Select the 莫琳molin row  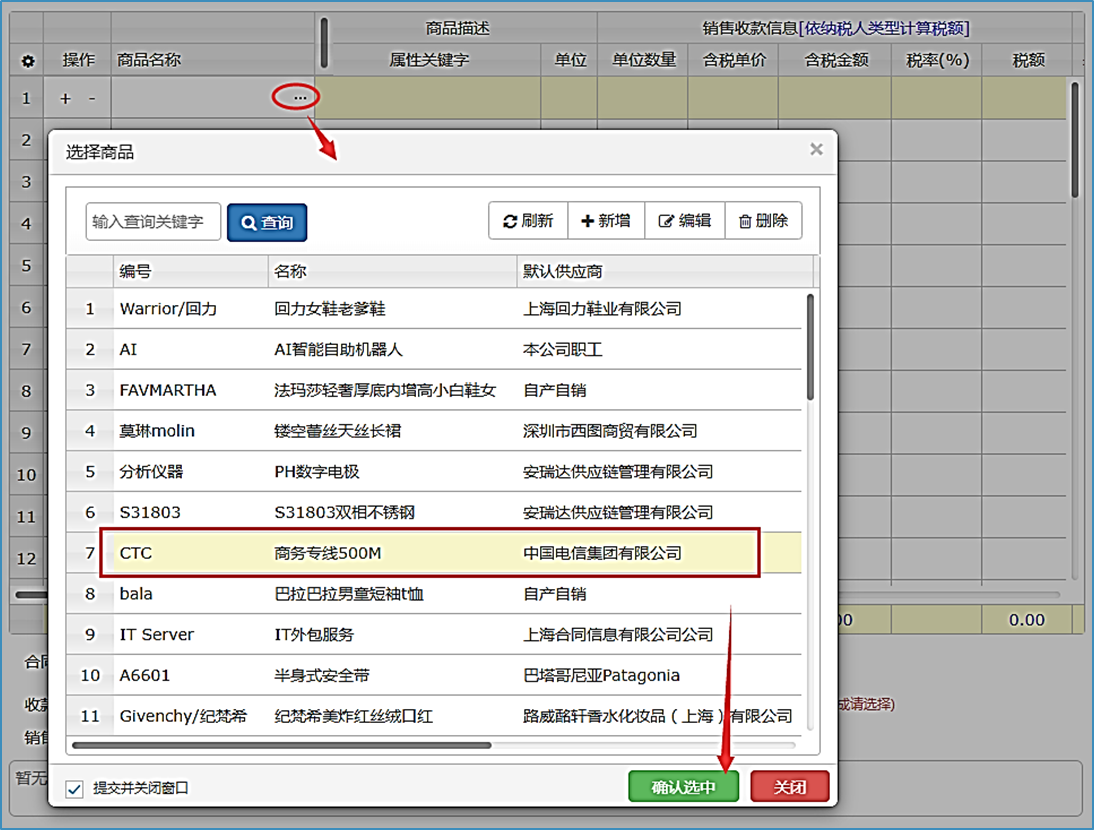pos(434,431)
